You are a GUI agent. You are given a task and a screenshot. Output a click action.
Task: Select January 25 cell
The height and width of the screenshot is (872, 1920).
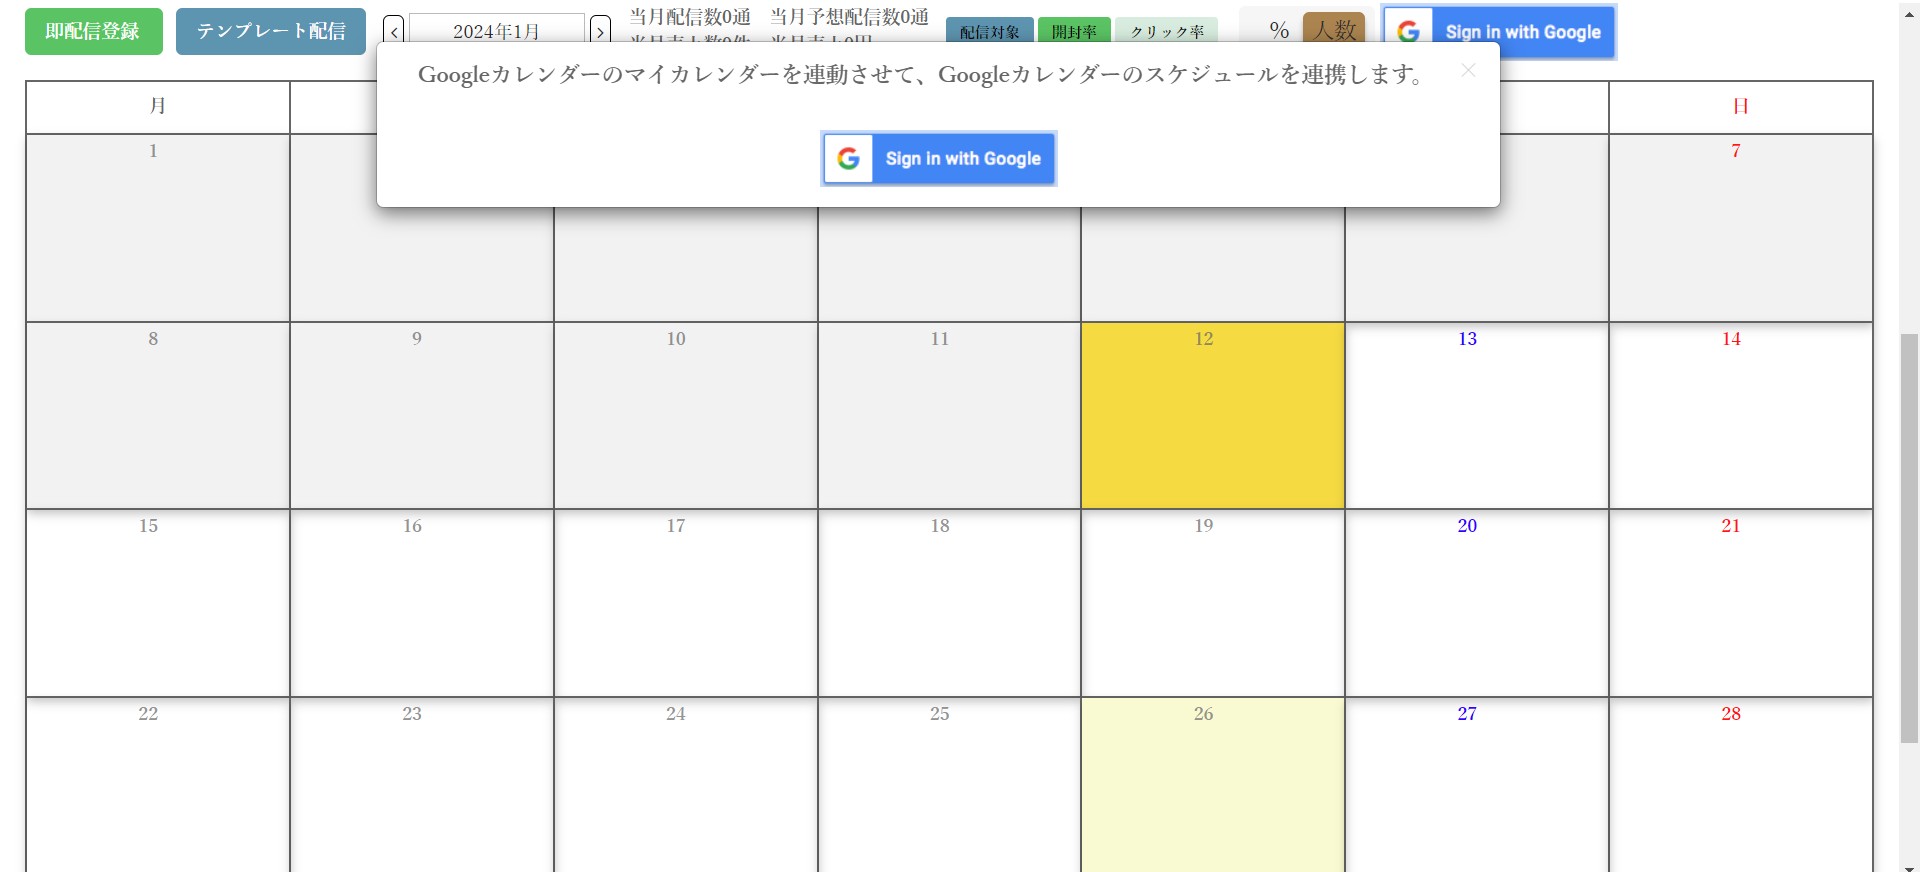[x=949, y=785]
